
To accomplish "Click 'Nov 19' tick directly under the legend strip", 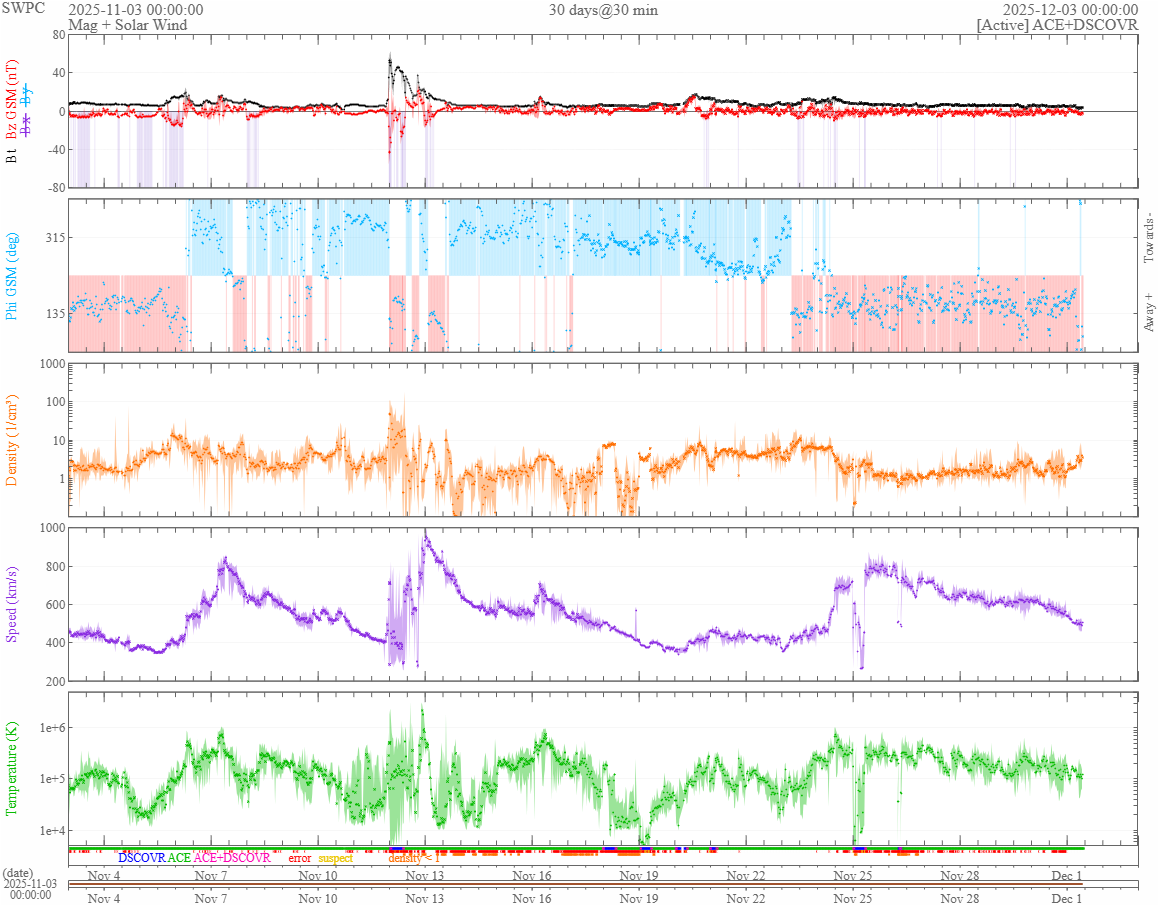I will coord(639,875).
